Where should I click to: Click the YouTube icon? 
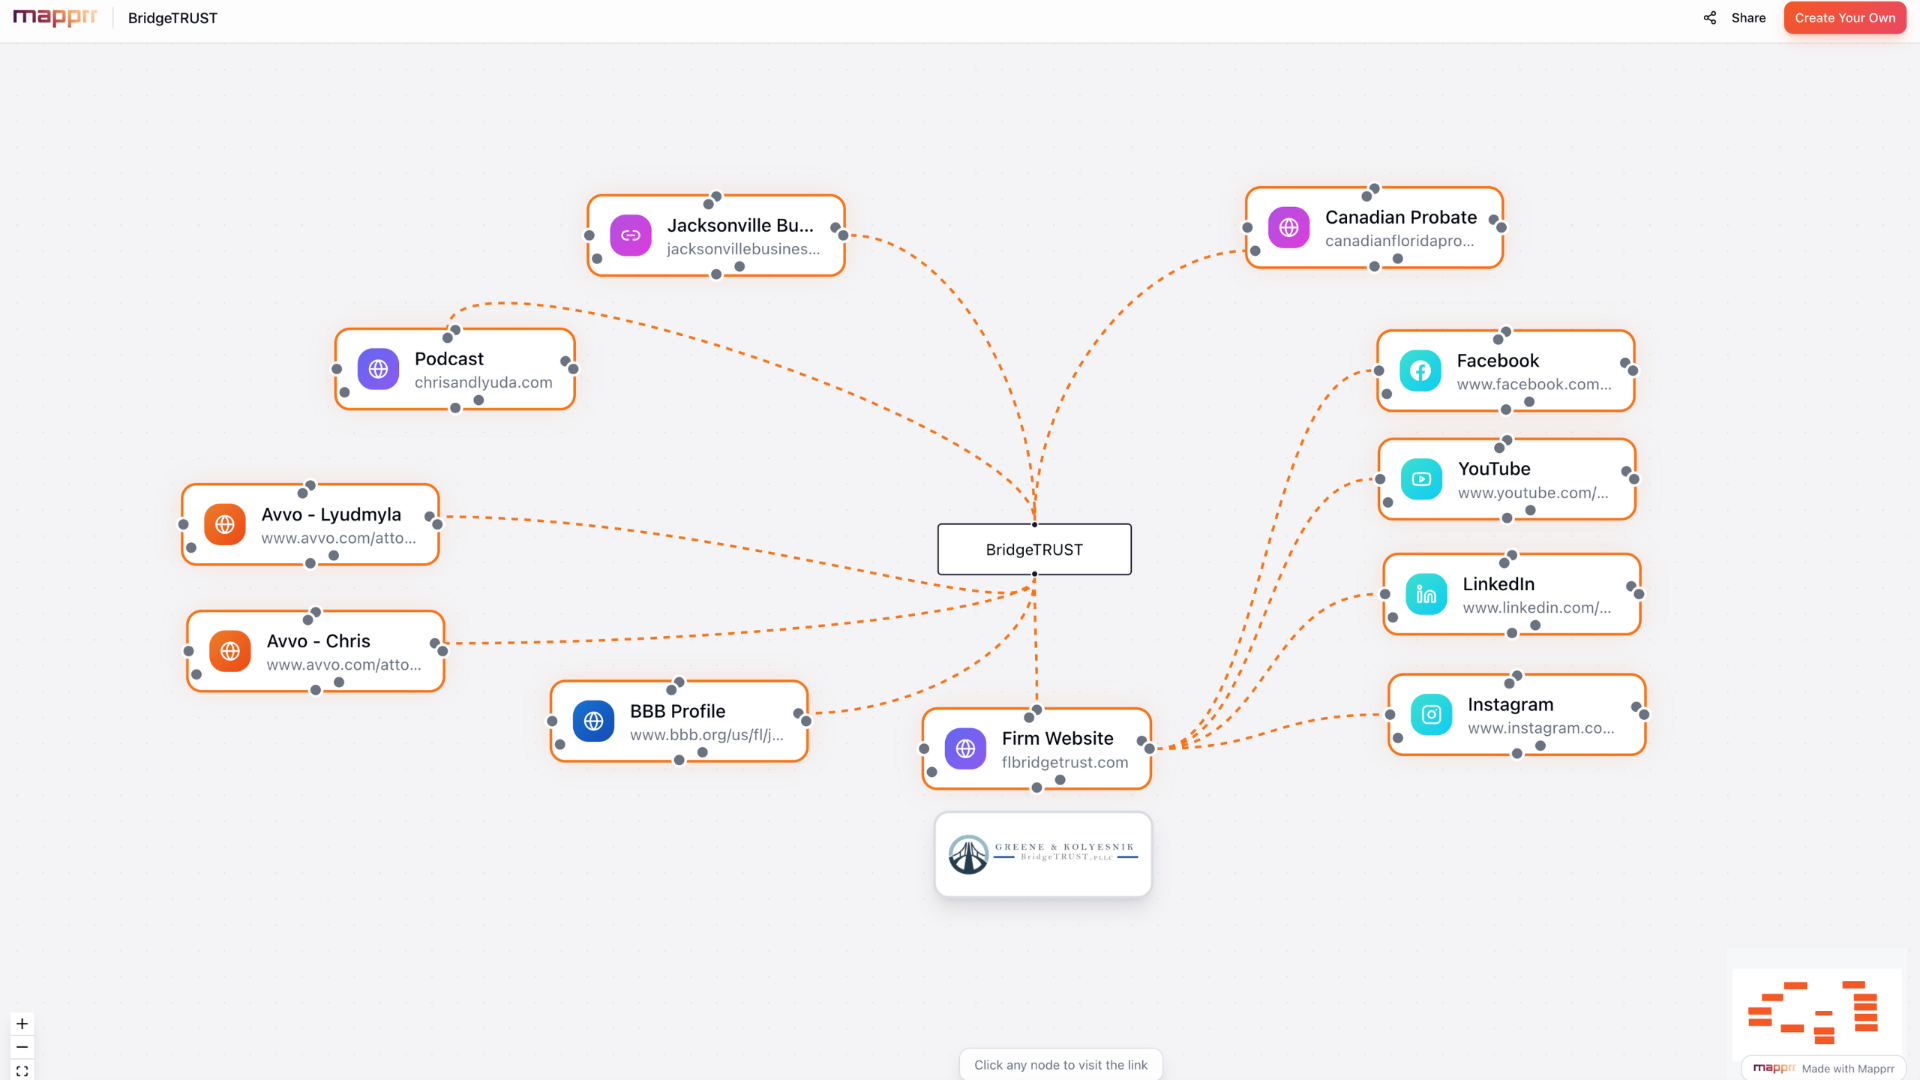[1421, 479]
